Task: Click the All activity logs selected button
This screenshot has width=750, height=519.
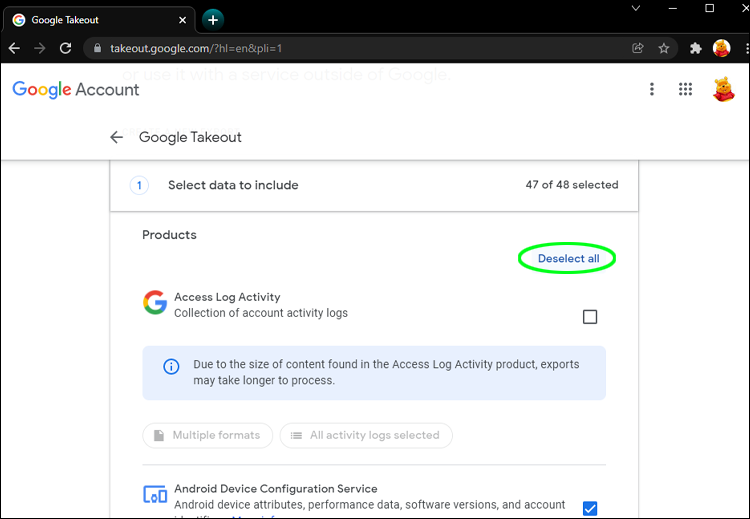Action: click(x=366, y=436)
